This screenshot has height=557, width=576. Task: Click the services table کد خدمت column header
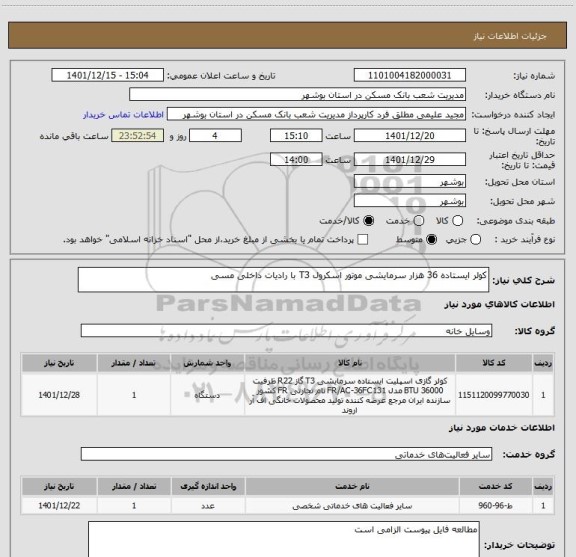pos(495,486)
